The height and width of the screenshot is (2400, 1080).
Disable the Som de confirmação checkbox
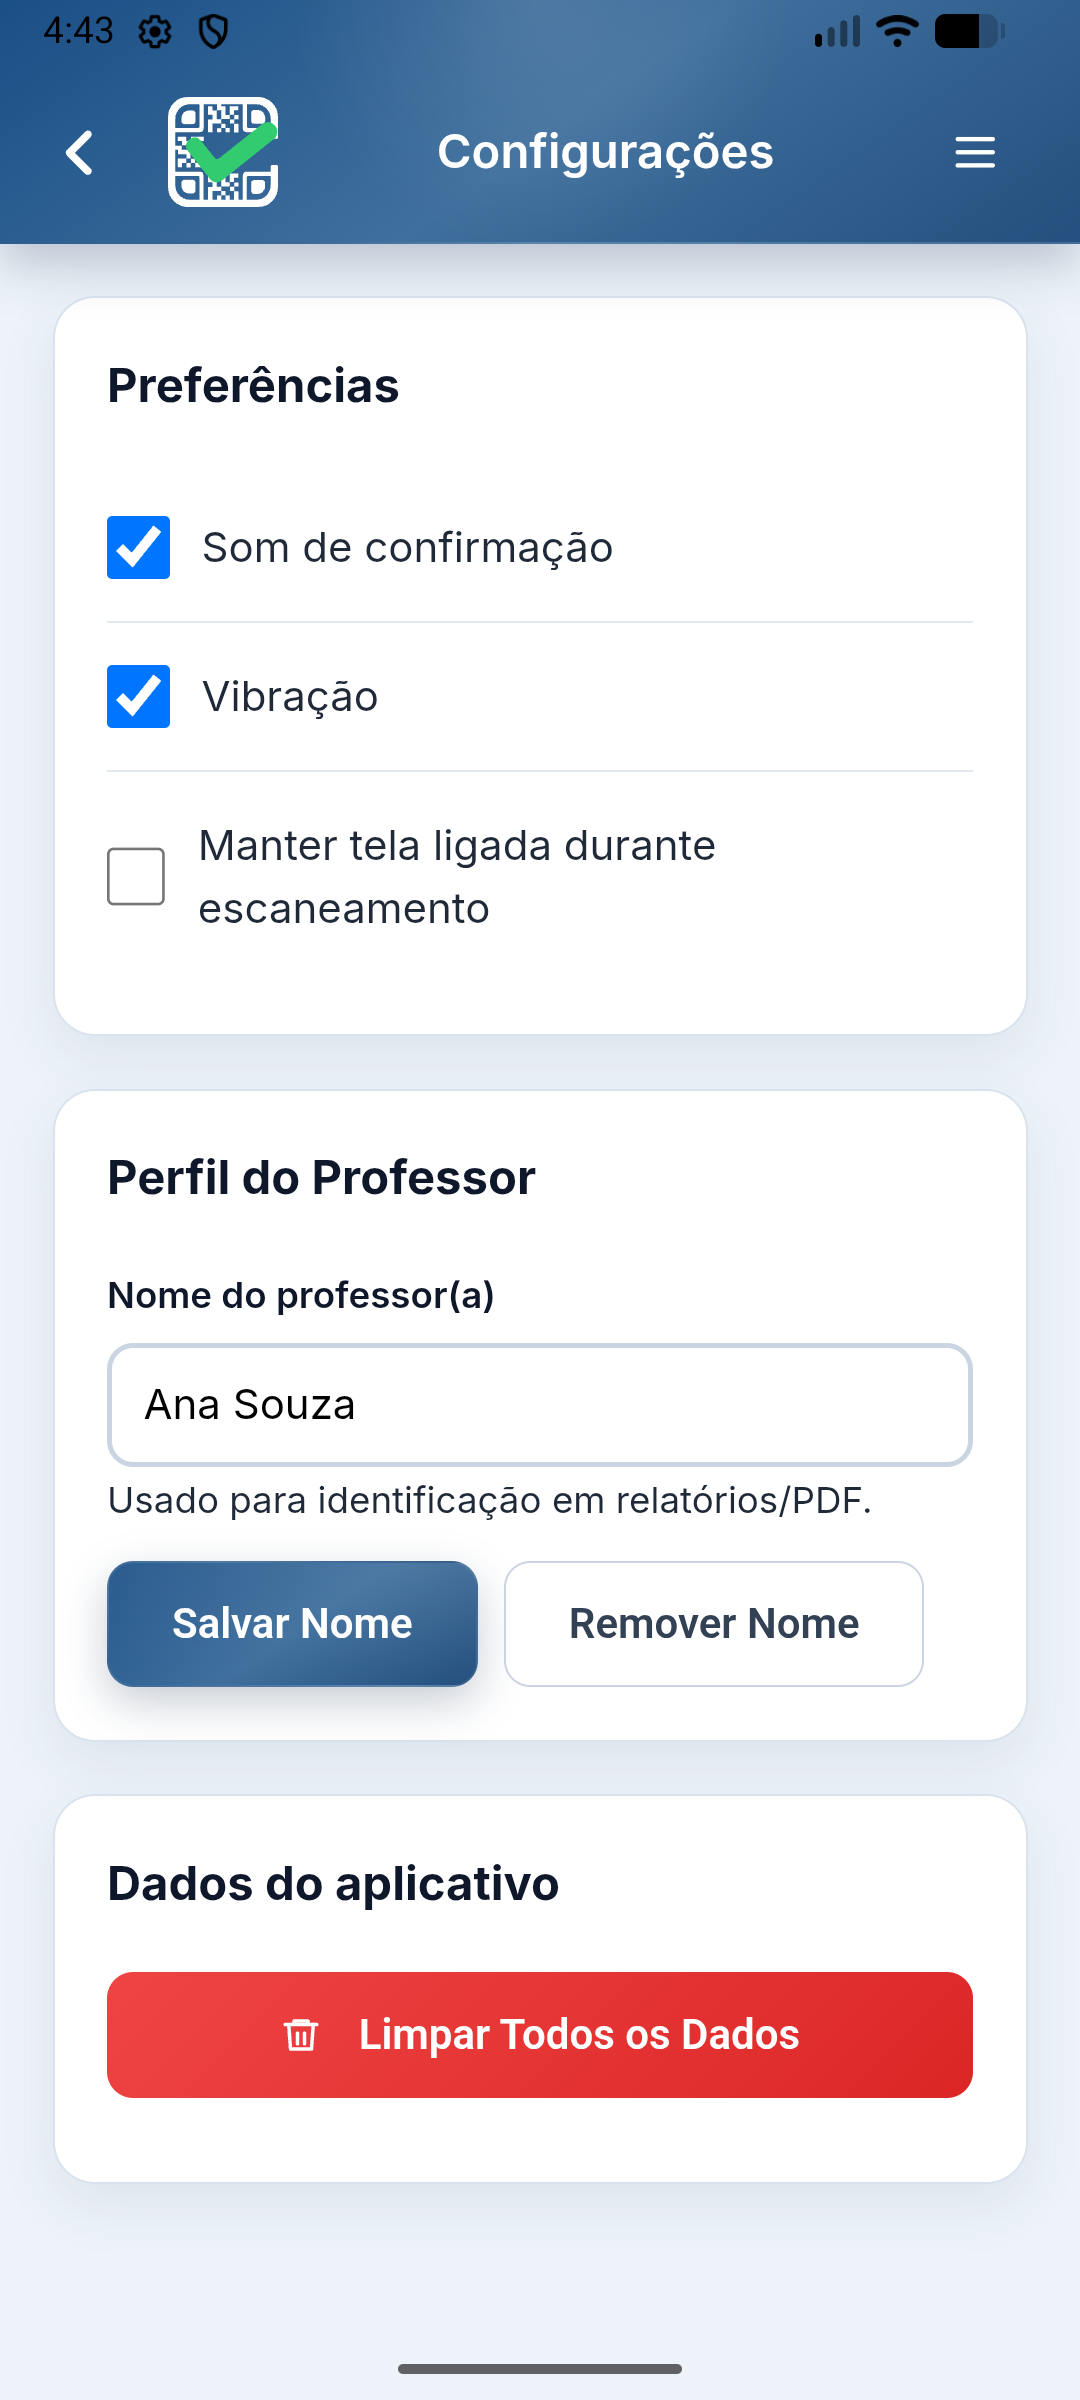tap(139, 548)
